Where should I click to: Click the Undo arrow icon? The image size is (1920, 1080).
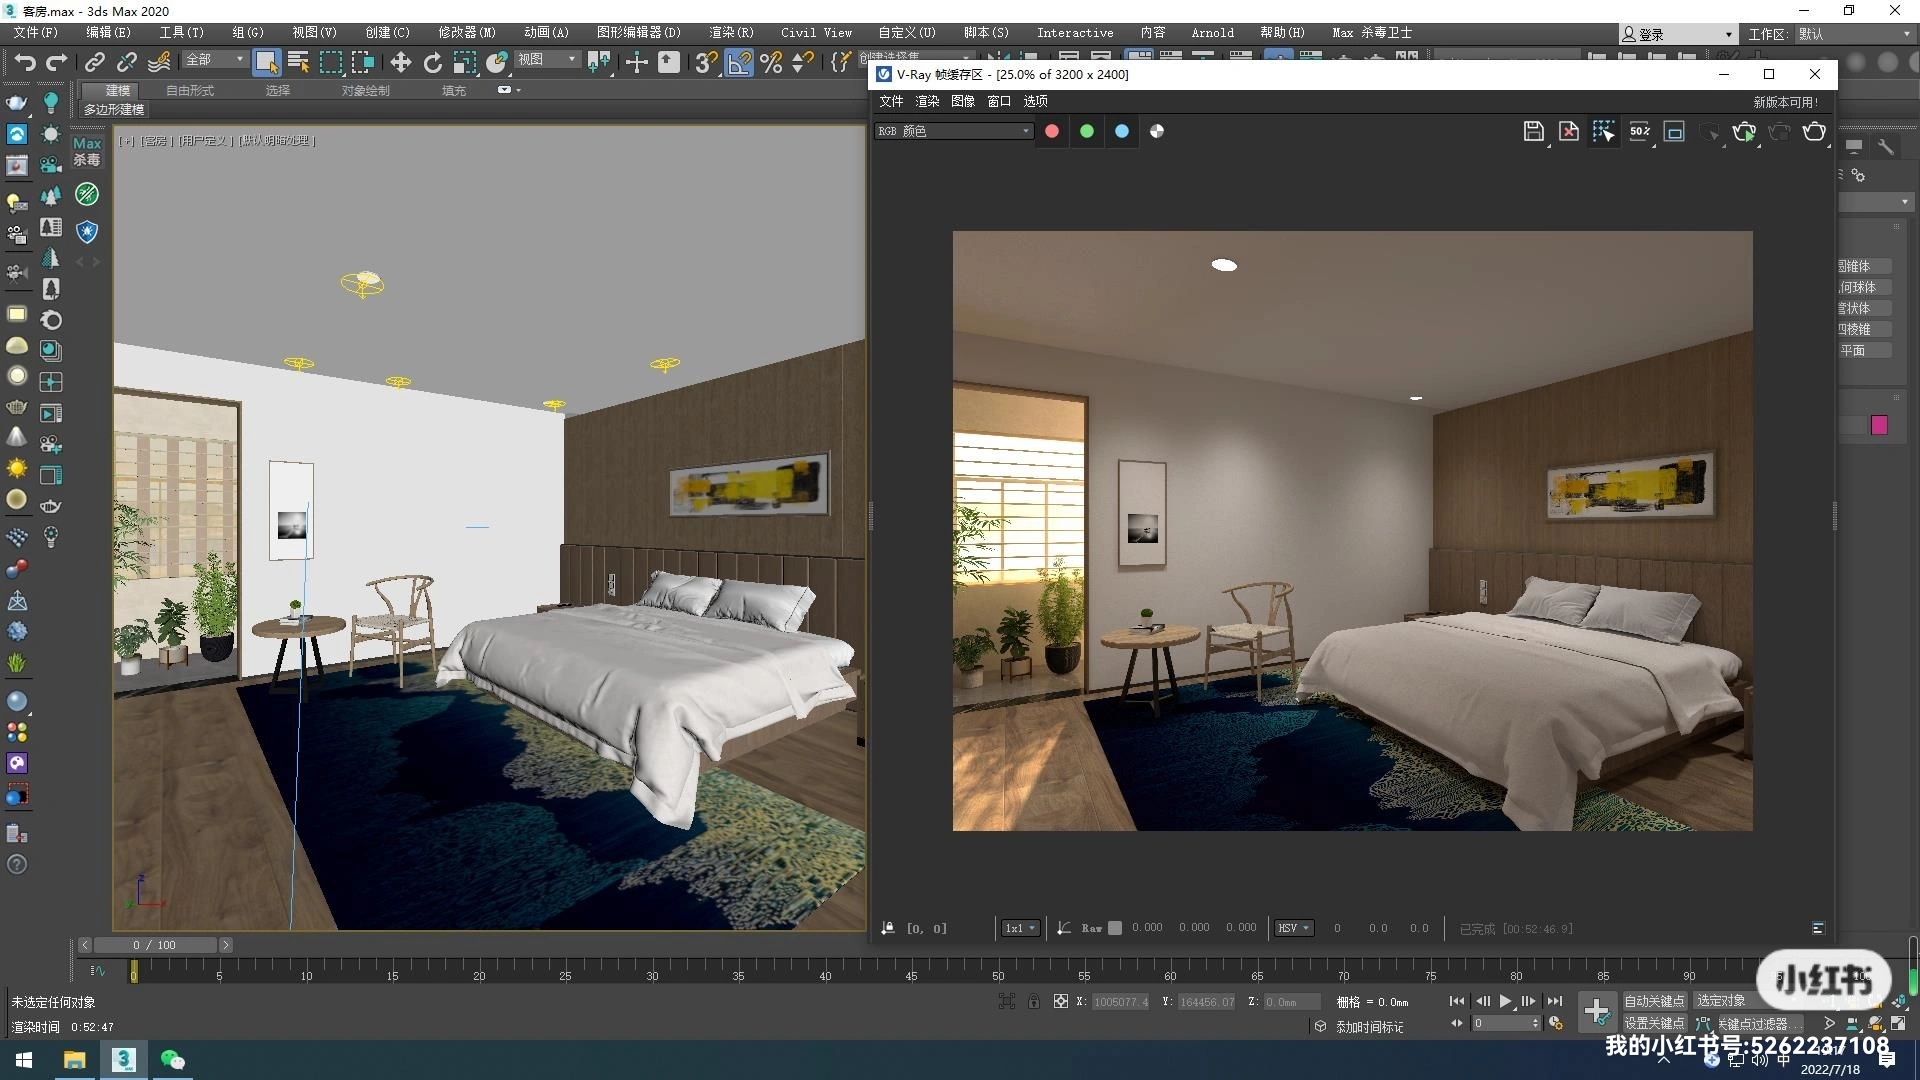click(24, 63)
